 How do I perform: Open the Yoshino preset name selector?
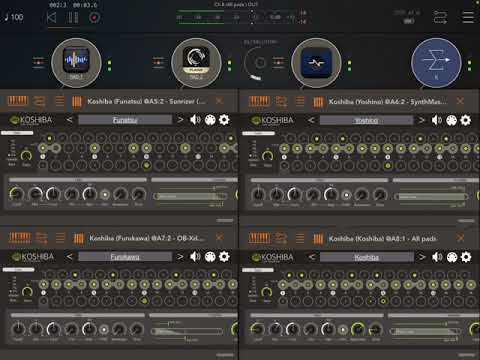click(x=366, y=120)
